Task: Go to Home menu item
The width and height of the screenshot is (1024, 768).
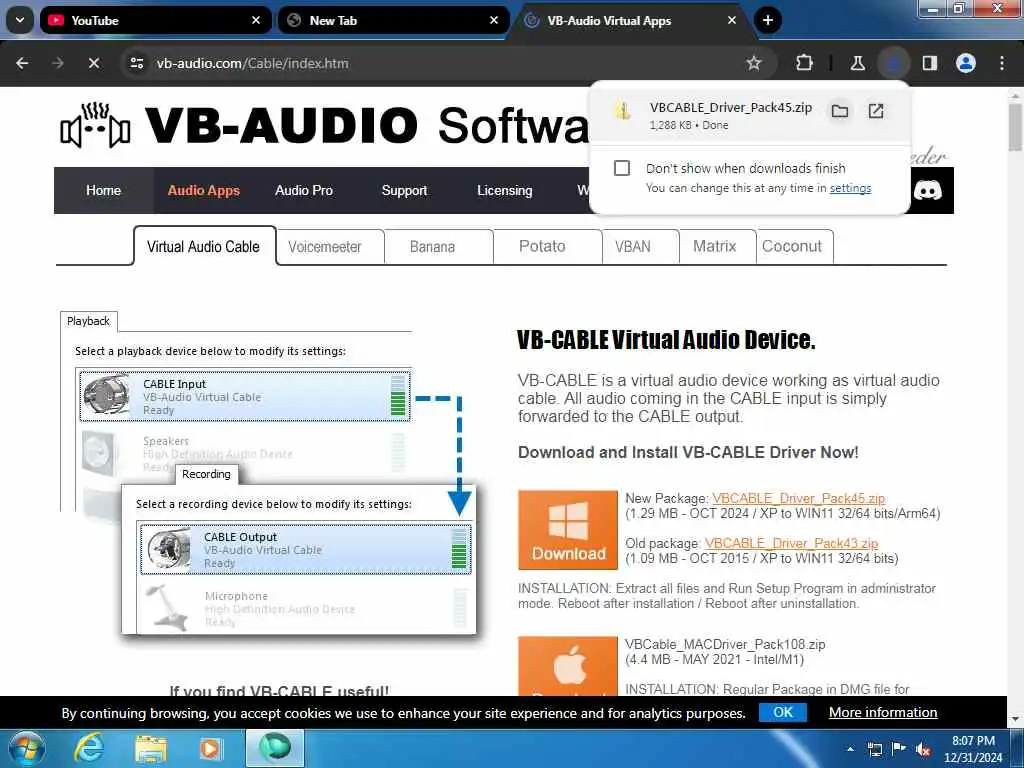Action: pos(103,190)
